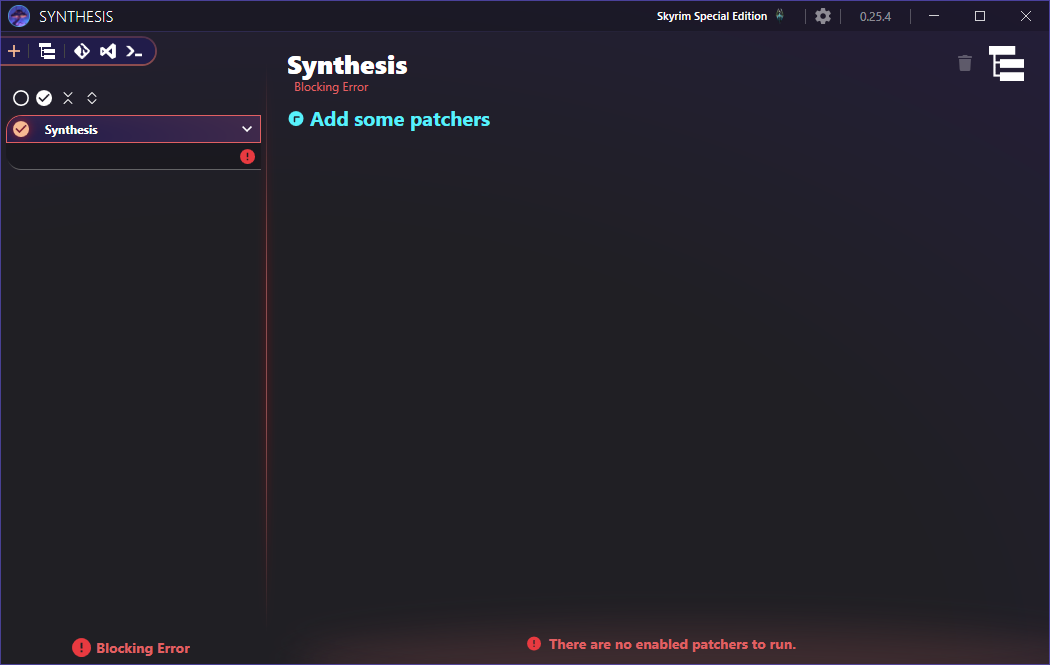Image resolution: width=1050 pixels, height=665 pixels.
Task: Enable all patchers with check circle icon
Action: (44, 98)
